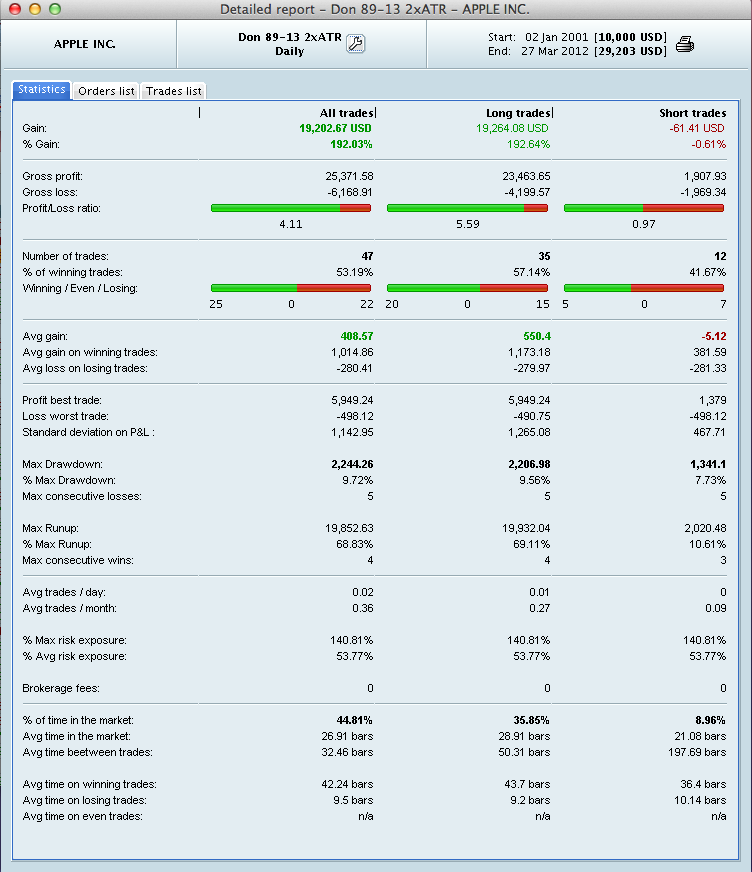This screenshot has height=872, width=752.
Task: Click the Avg gain value 408.57
Action: [x=357, y=336]
